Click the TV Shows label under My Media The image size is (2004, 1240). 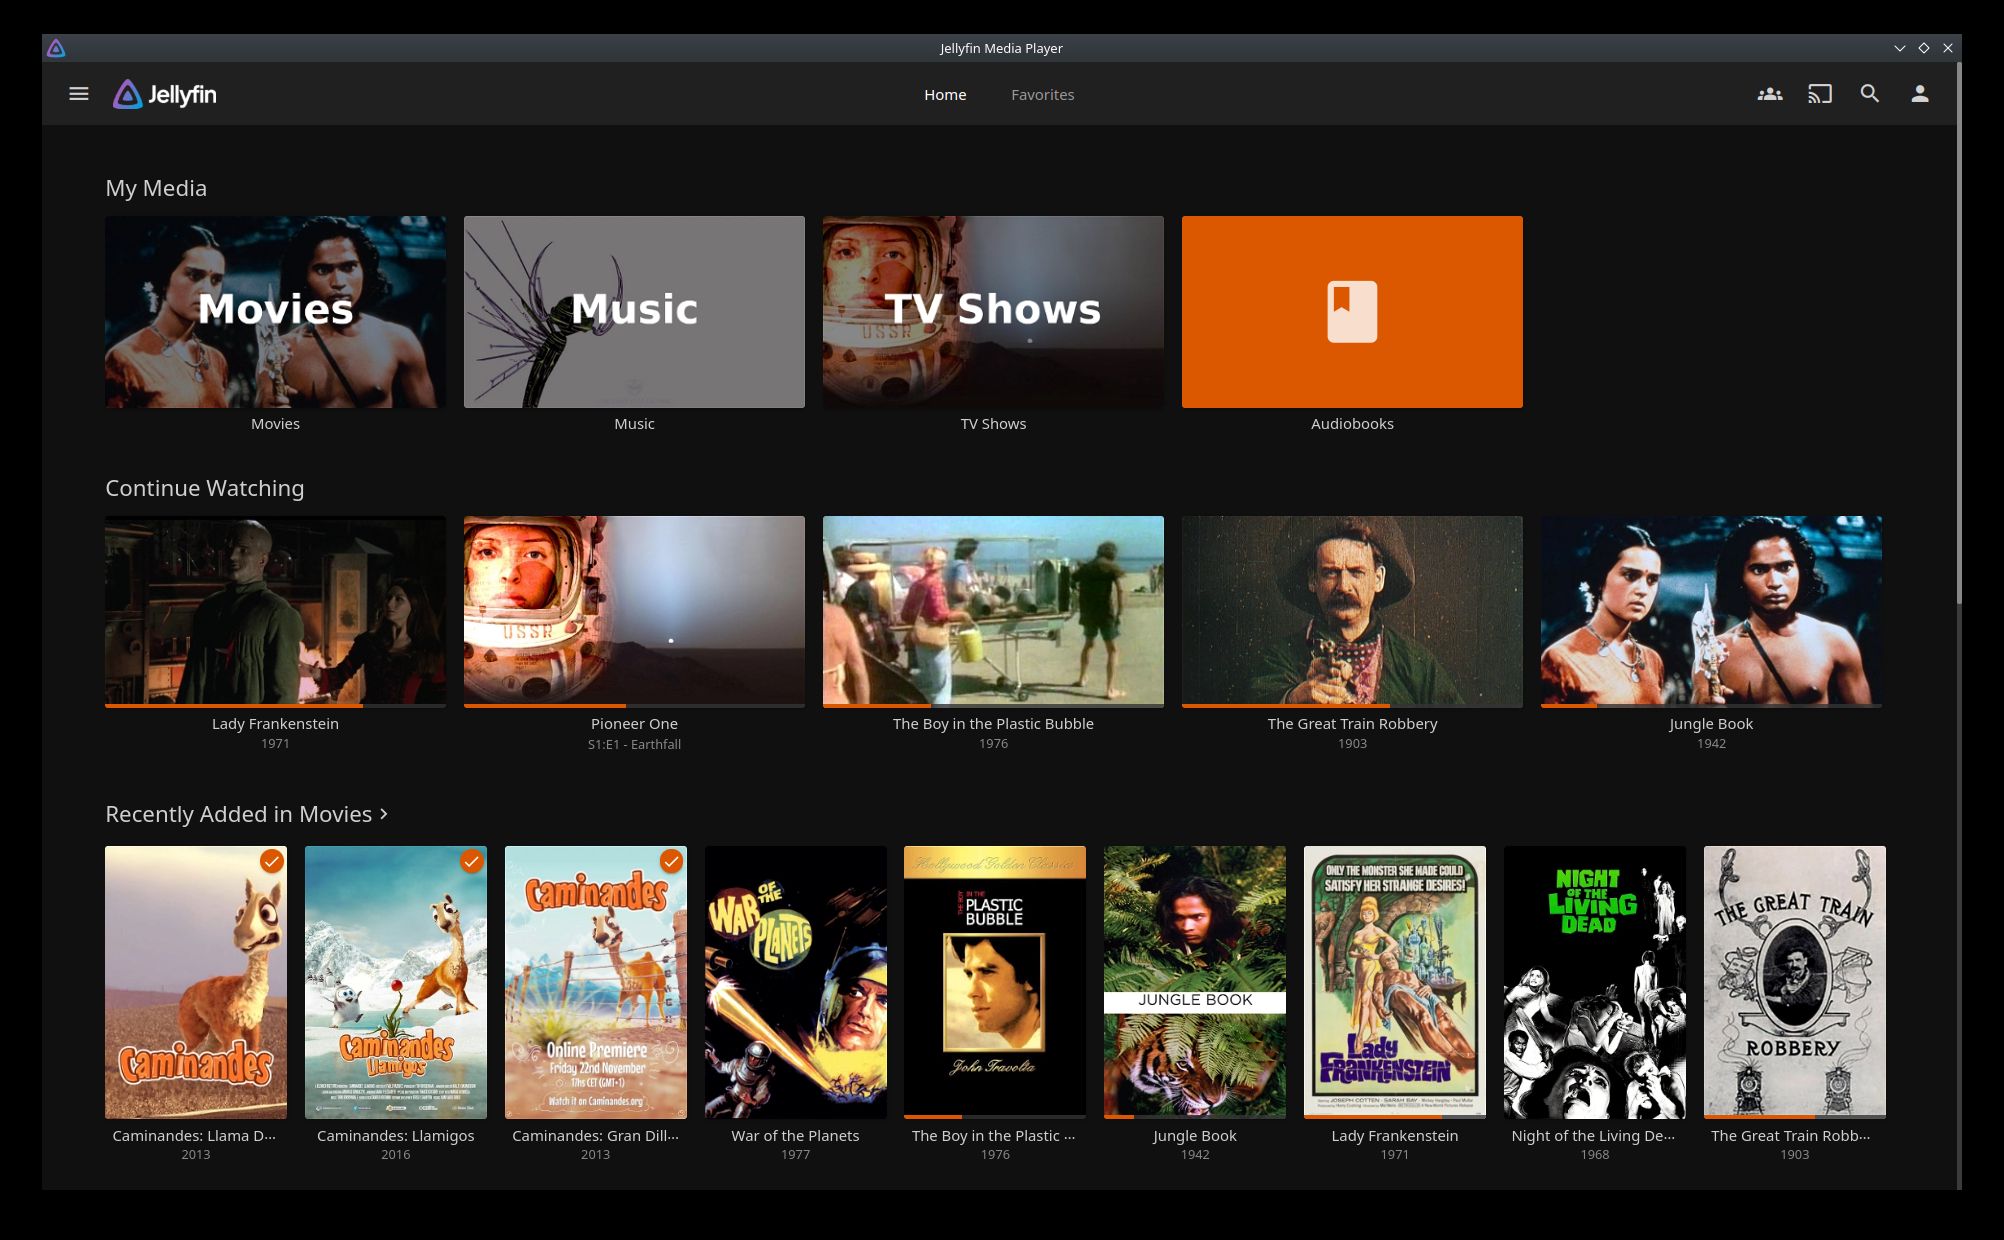pos(993,424)
